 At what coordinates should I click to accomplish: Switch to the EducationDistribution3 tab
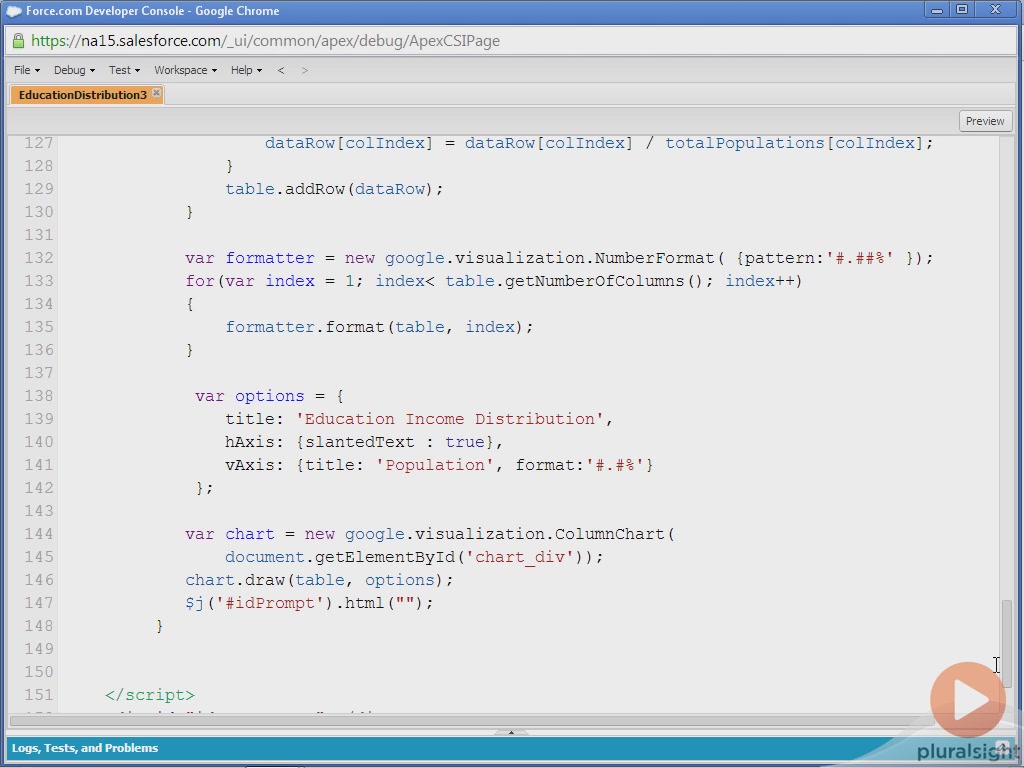pos(82,95)
